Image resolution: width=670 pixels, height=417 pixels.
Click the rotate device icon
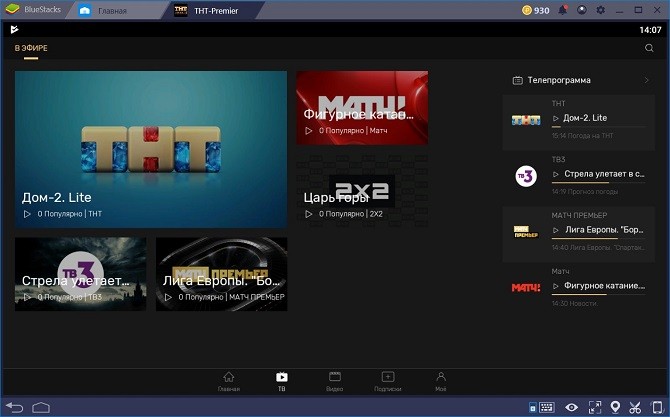(x=657, y=407)
